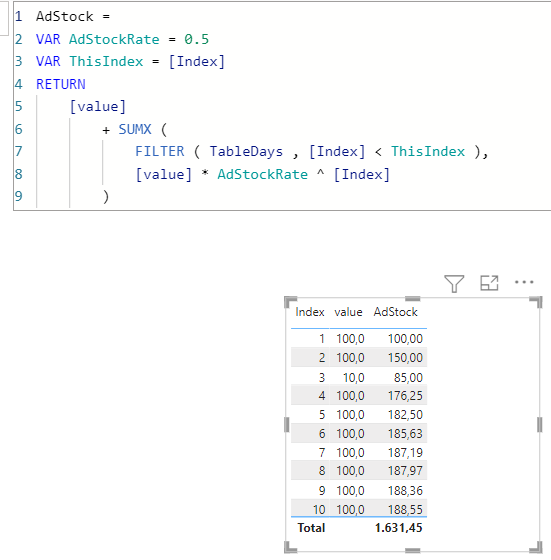Grab bottom-right resize handle of table visual
This screenshot has height=560, width=551.
click(x=536, y=547)
